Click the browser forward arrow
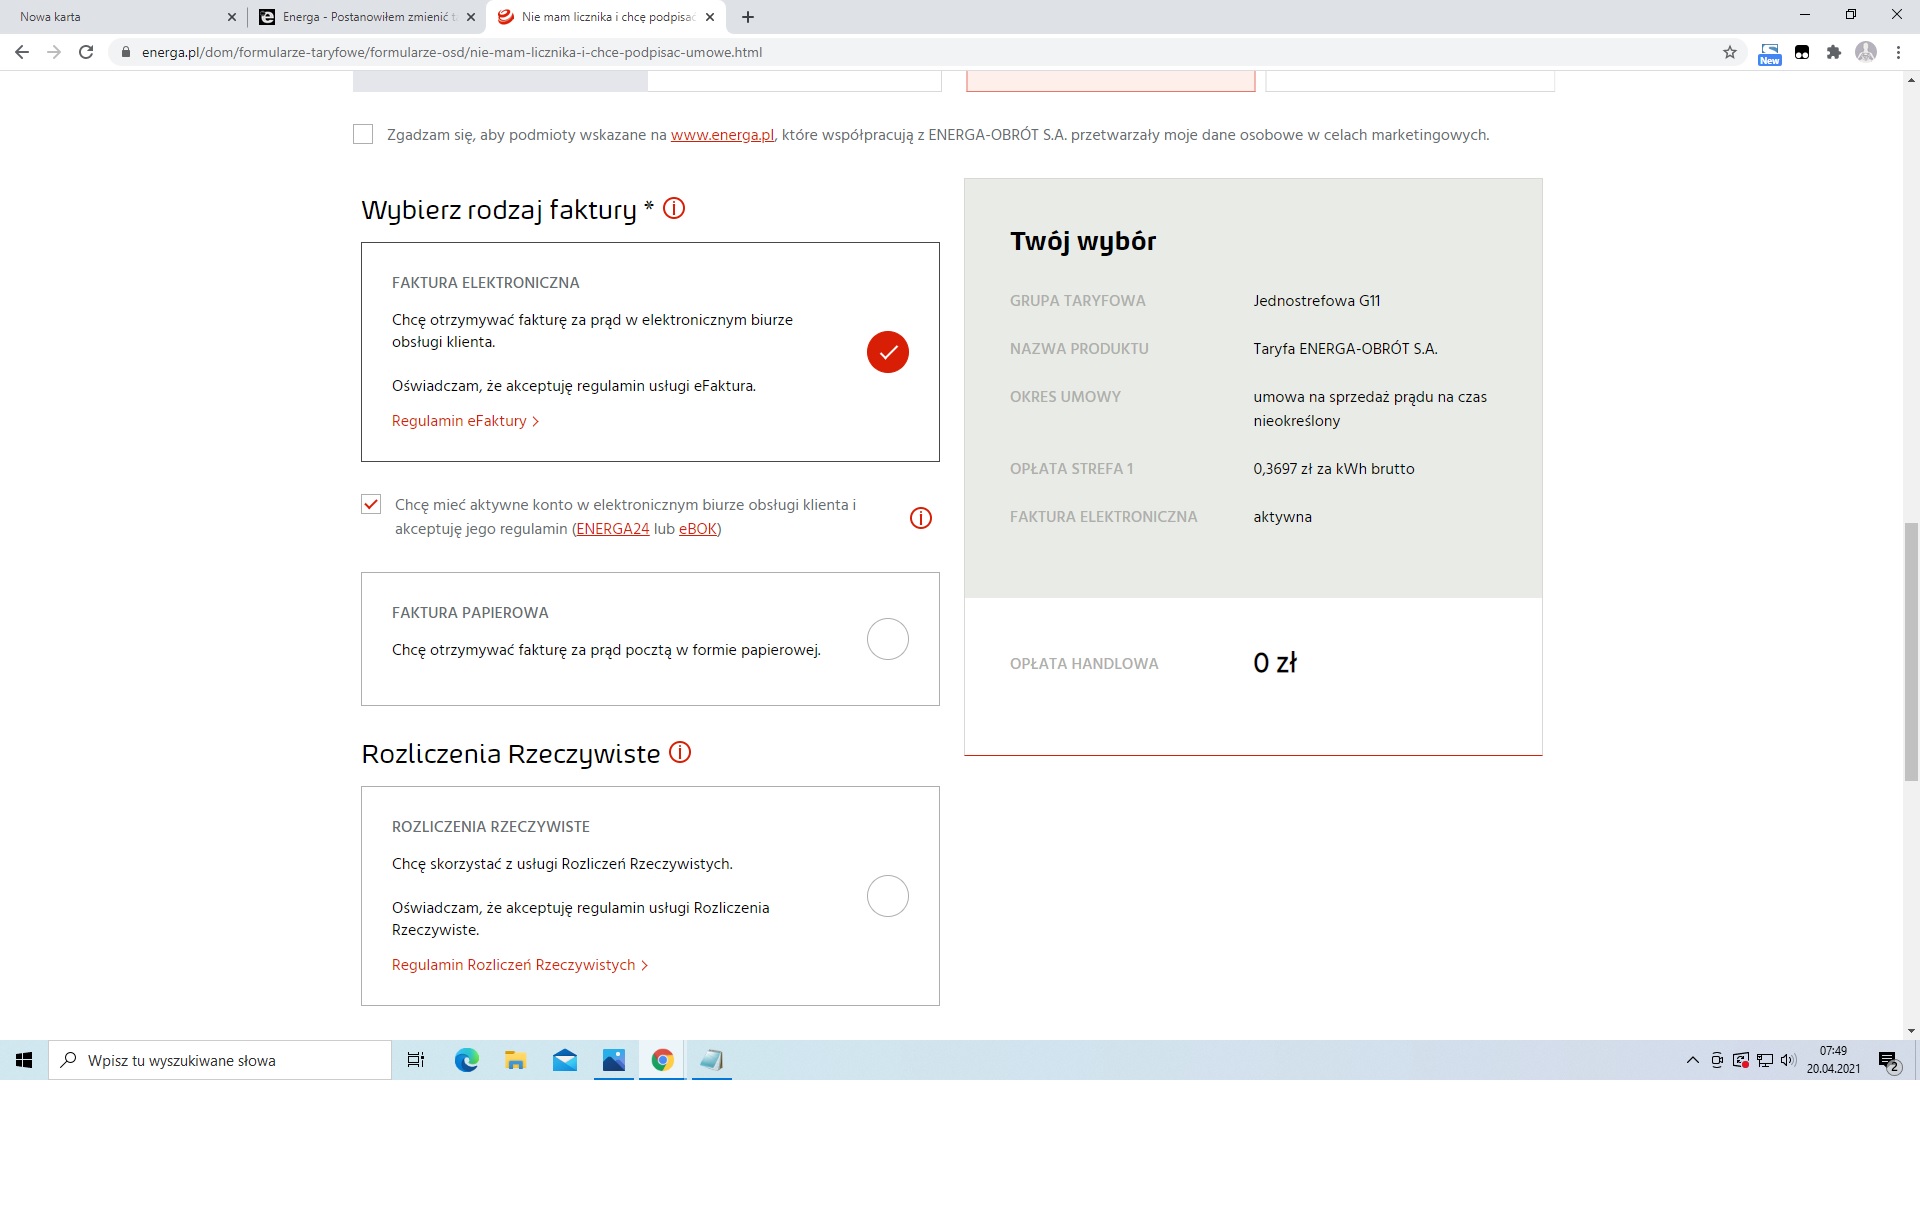 coord(54,52)
